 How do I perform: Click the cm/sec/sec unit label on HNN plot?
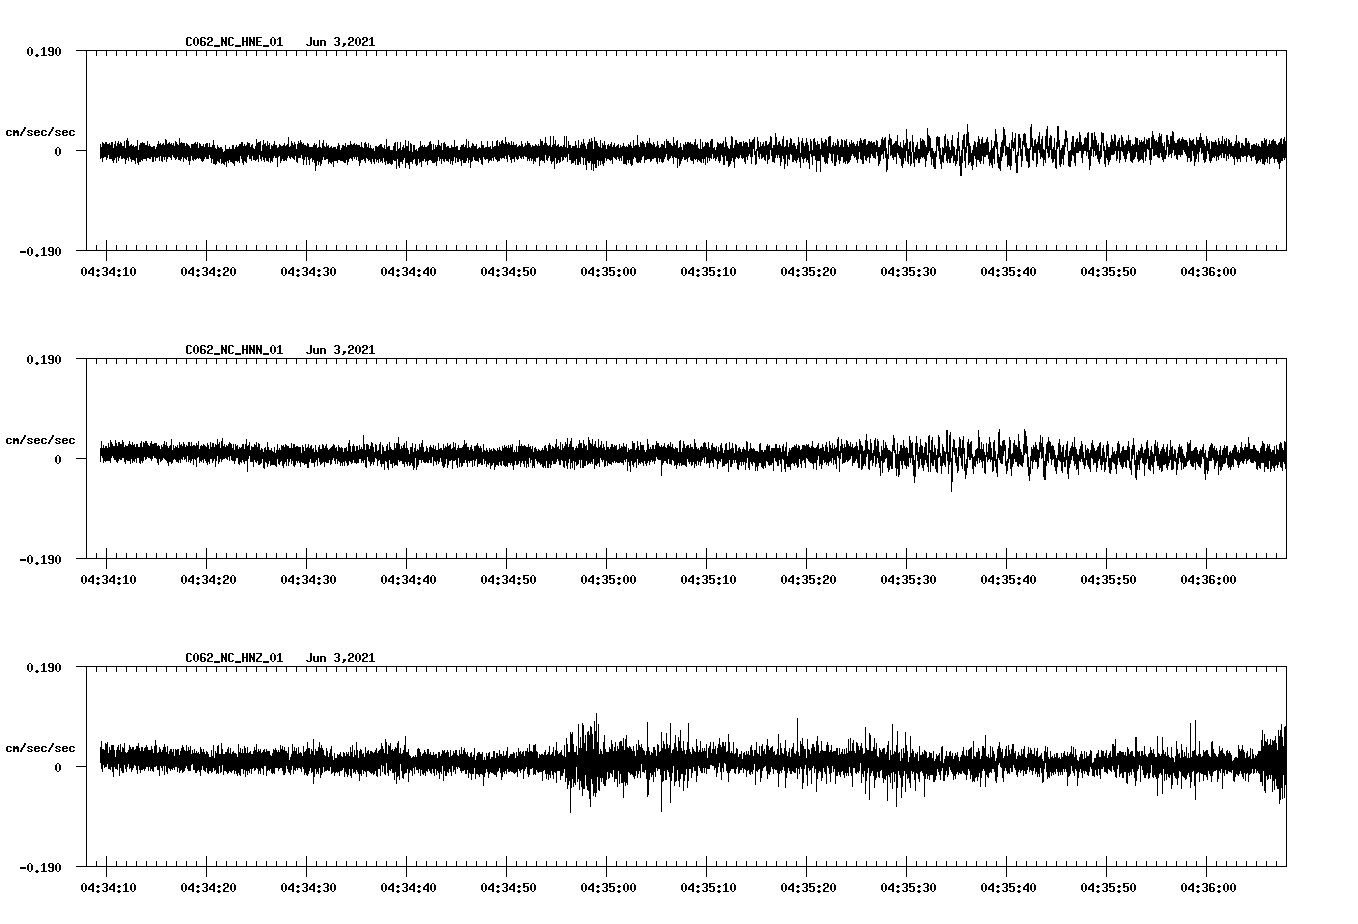pyautogui.click(x=40, y=440)
